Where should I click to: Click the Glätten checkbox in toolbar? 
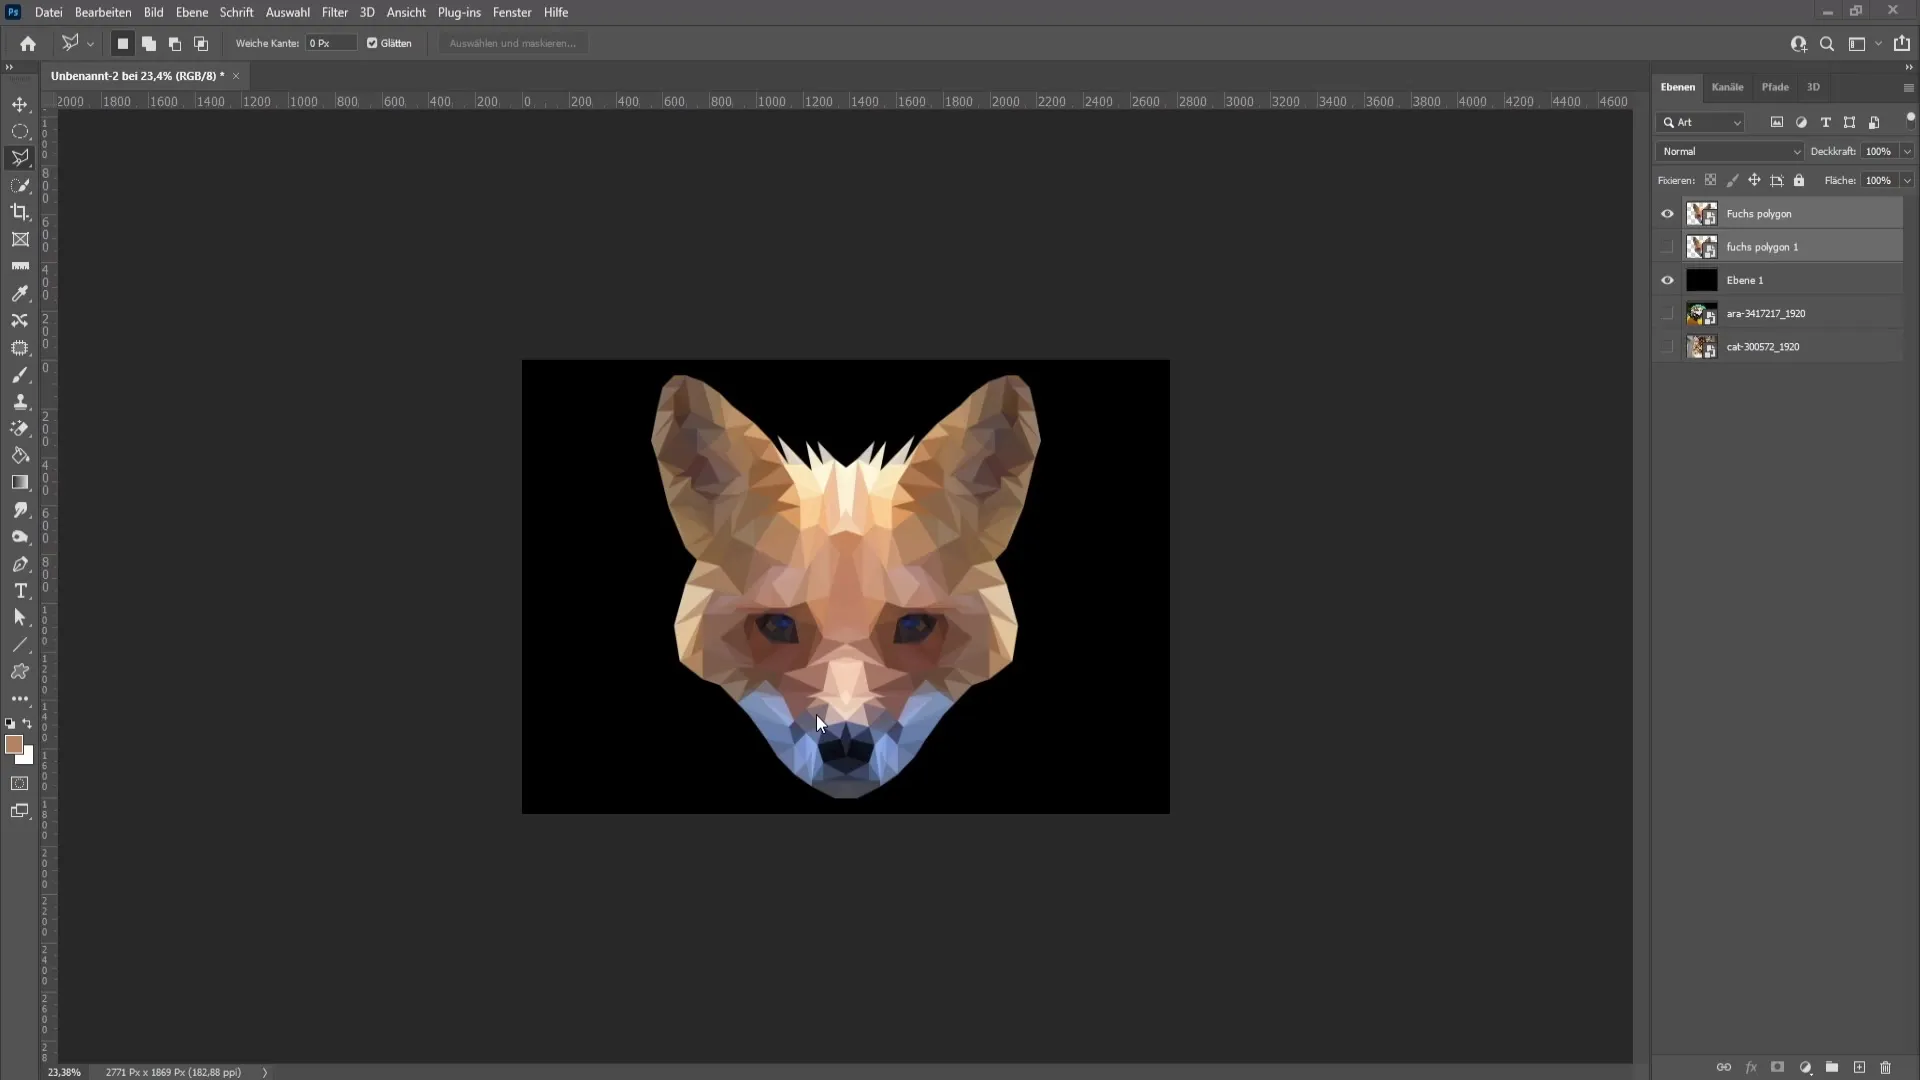[372, 44]
